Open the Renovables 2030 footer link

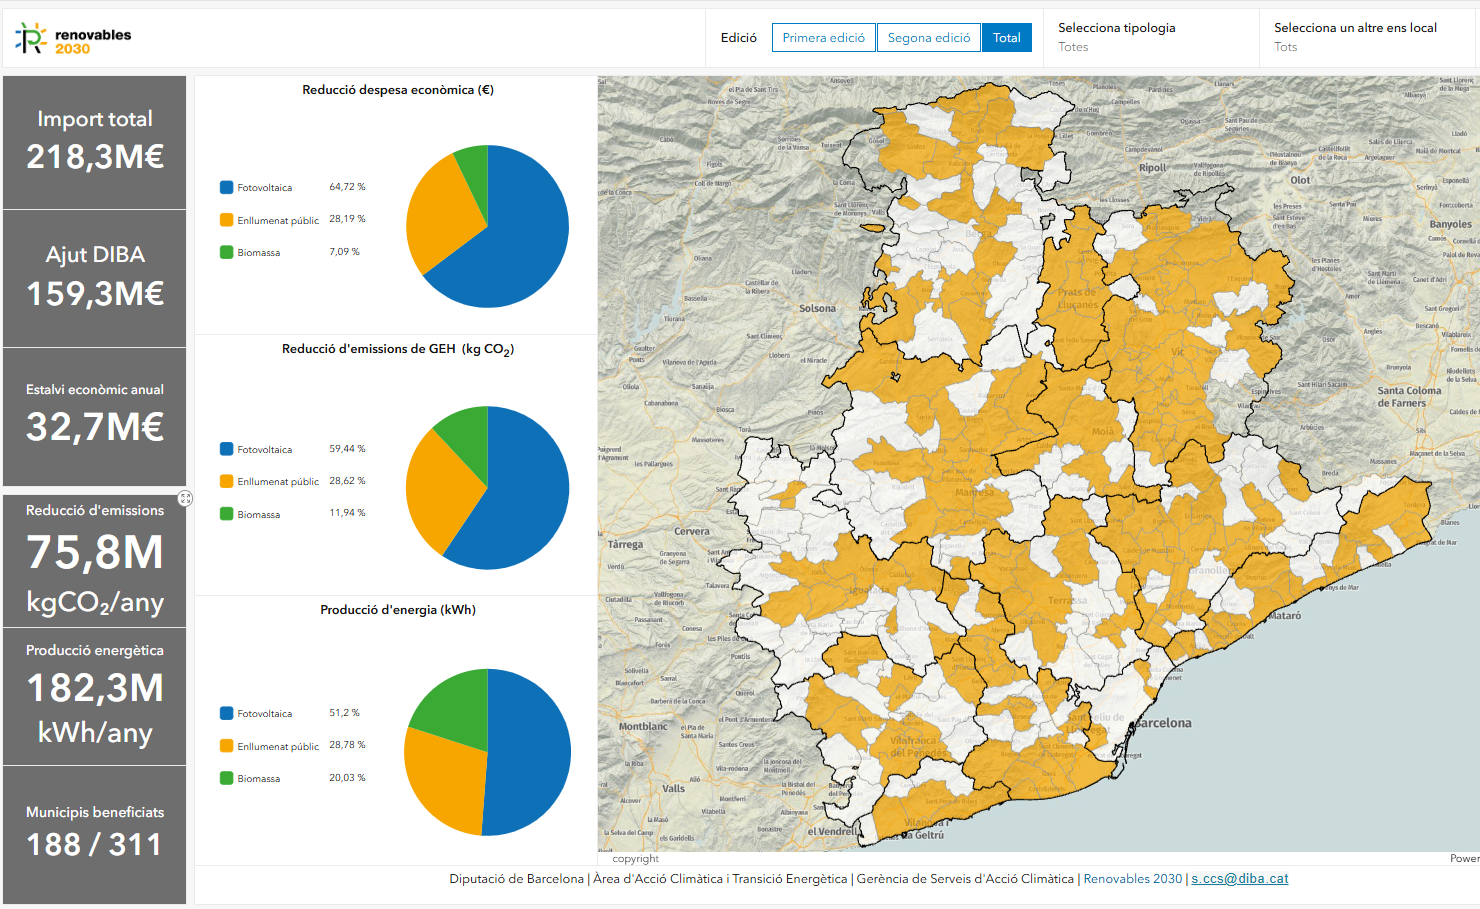click(x=1132, y=879)
